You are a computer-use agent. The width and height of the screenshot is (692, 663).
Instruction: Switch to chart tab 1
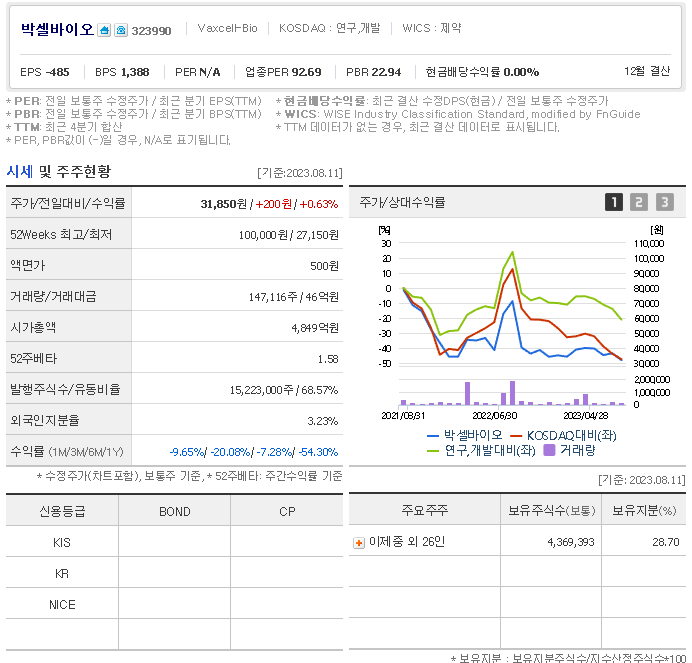coord(613,202)
